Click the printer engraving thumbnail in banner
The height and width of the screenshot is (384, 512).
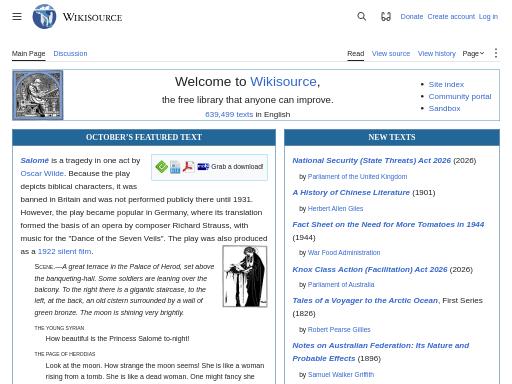pyautogui.click(x=38, y=95)
